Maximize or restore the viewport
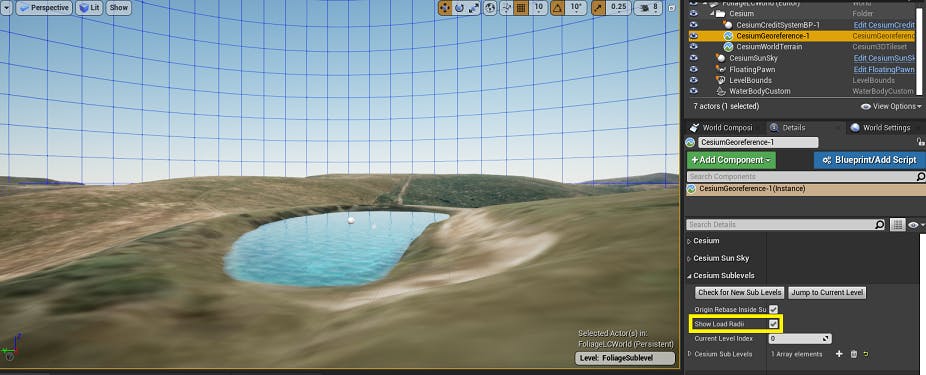Image resolution: width=926 pixels, height=375 pixels. pyautogui.click(x=672, y=8)
